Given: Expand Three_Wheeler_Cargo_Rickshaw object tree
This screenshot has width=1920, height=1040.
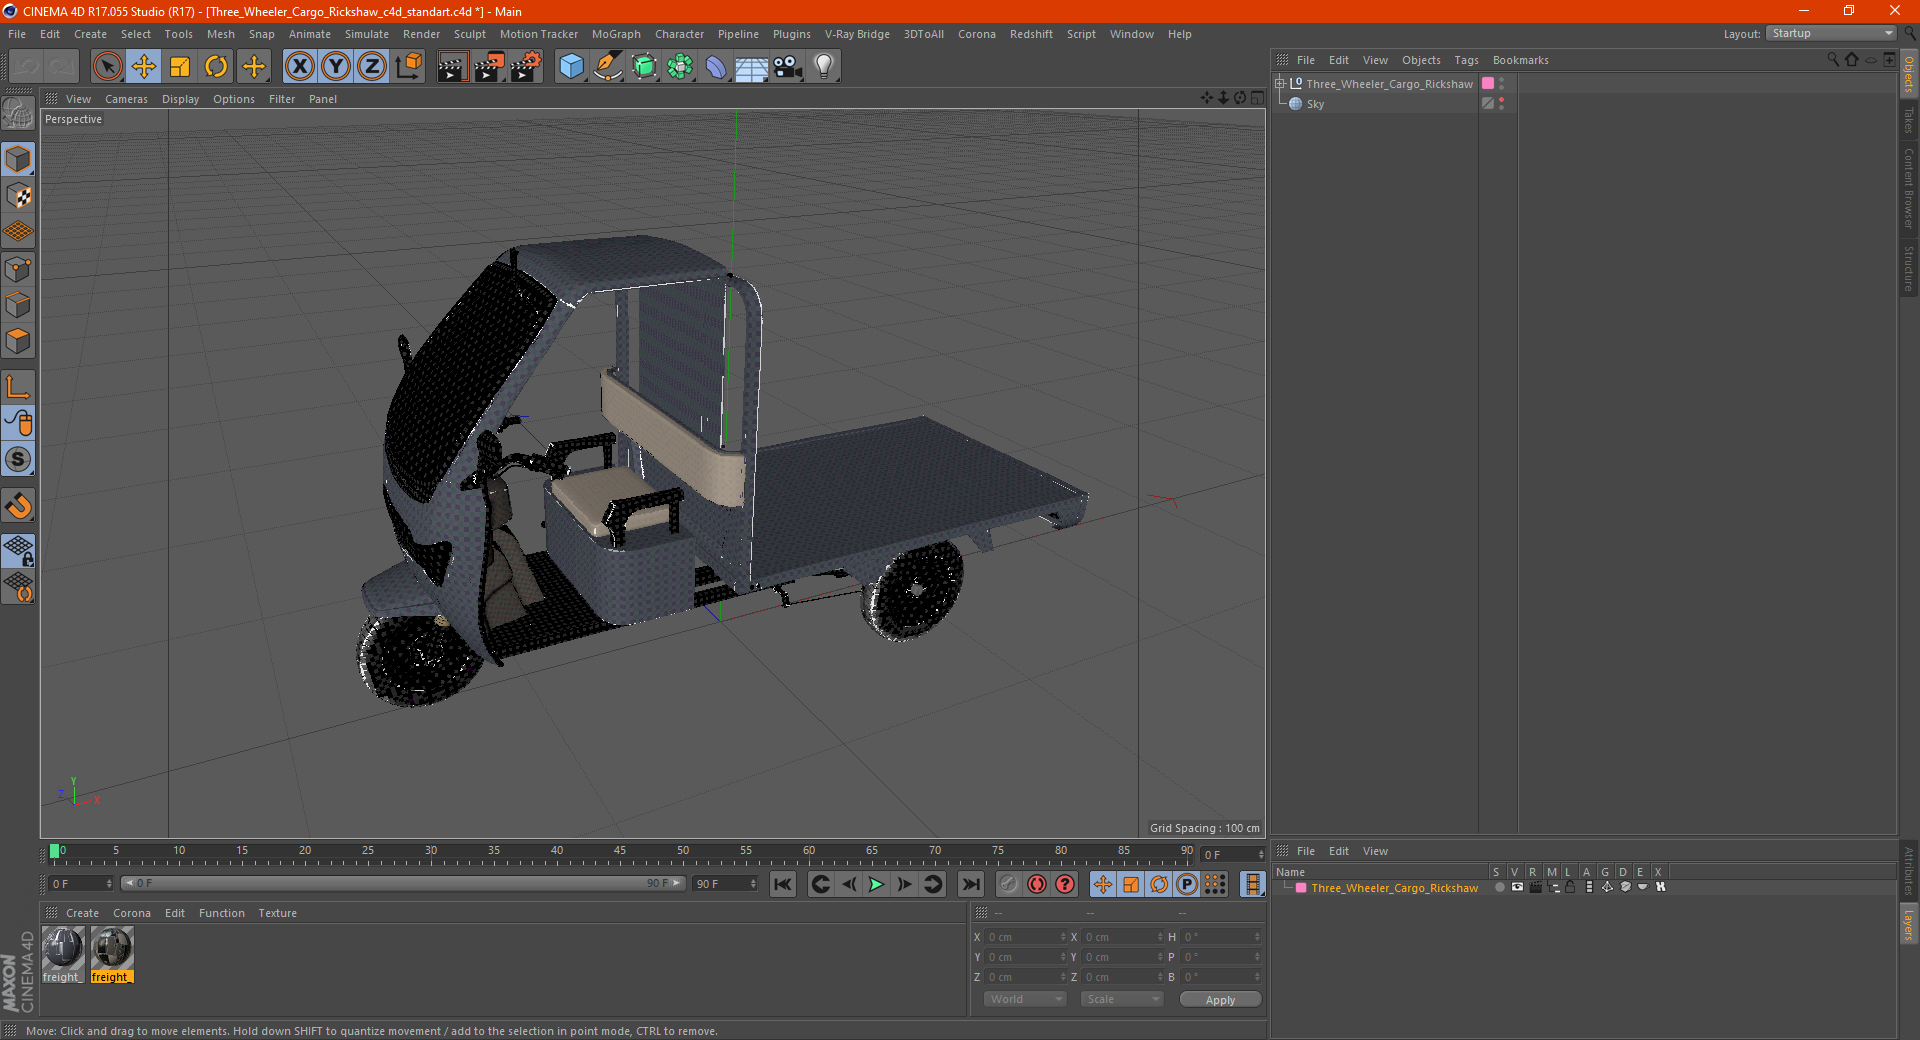Looking at the screenshot, I should coord(1279,84).
